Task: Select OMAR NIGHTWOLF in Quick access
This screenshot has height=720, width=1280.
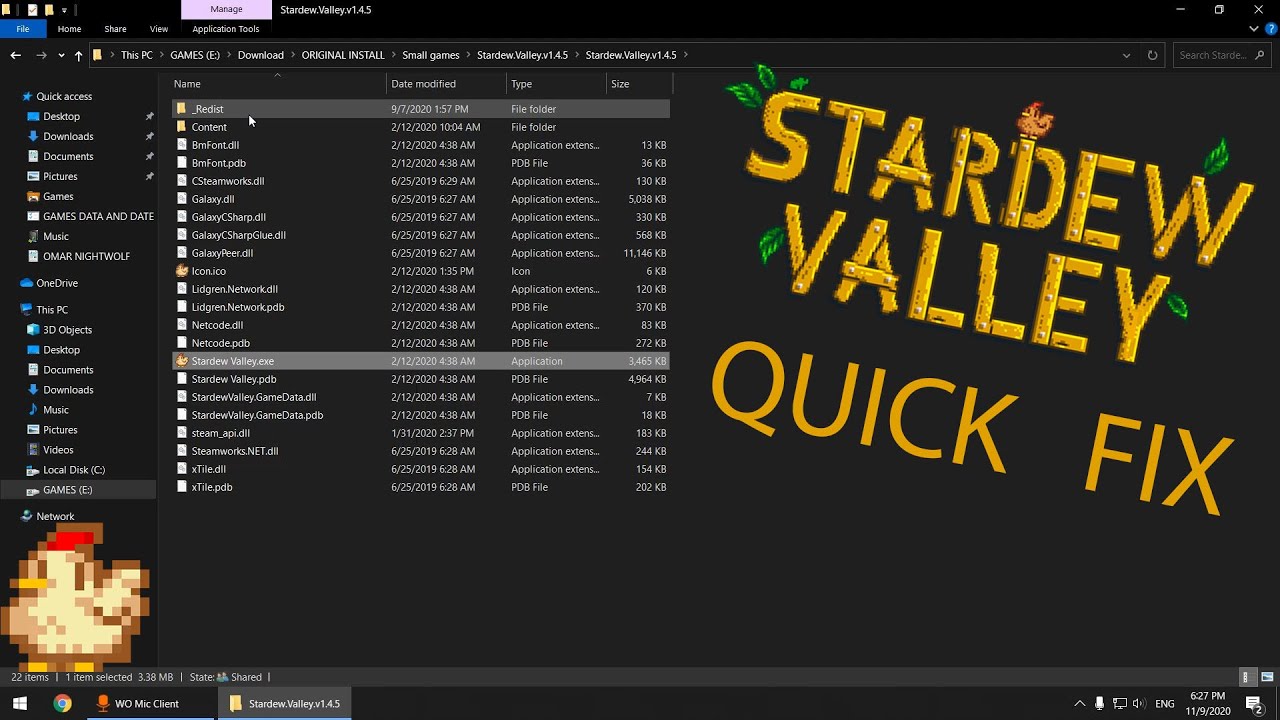Action: 77,256
